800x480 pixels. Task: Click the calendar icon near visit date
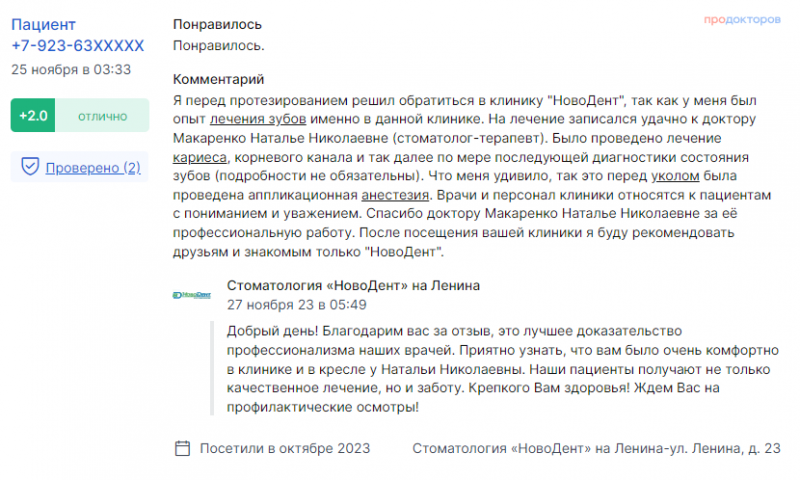coord(183,448)
